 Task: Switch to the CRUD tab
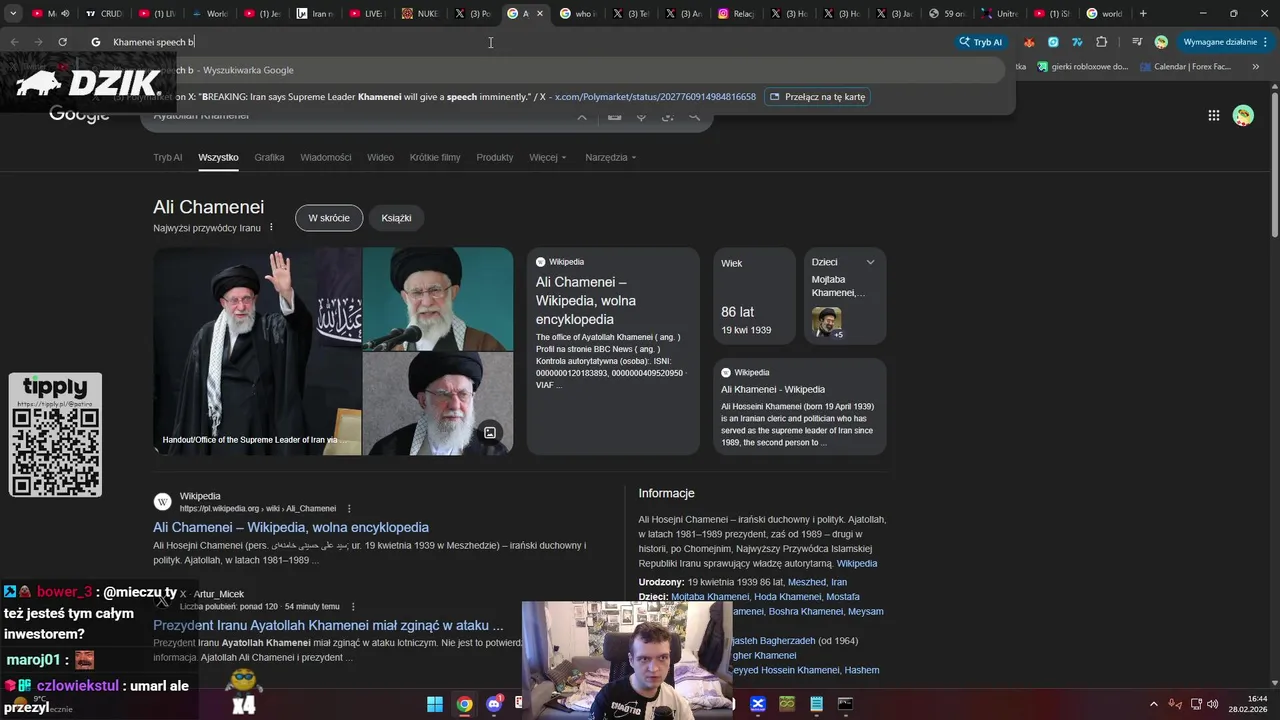(104, 14)
